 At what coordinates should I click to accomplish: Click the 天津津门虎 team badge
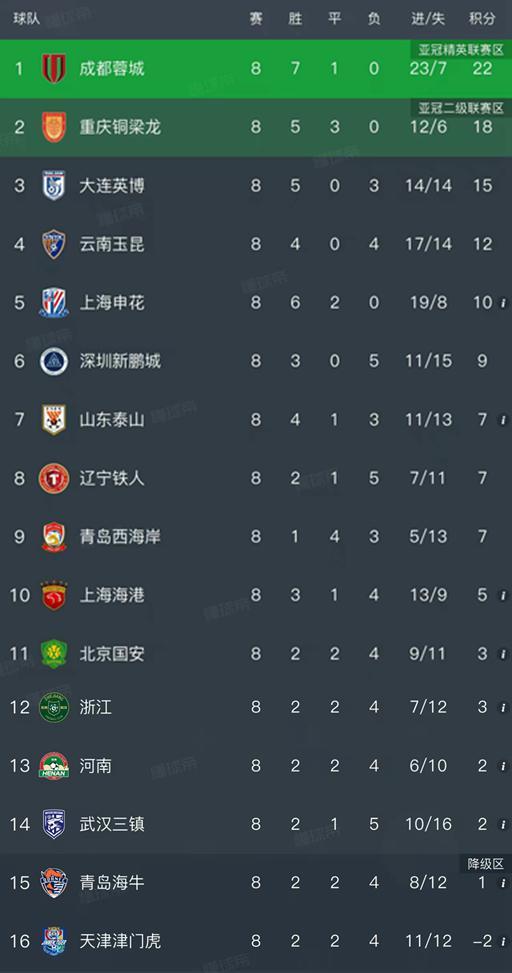click(54, 941)
